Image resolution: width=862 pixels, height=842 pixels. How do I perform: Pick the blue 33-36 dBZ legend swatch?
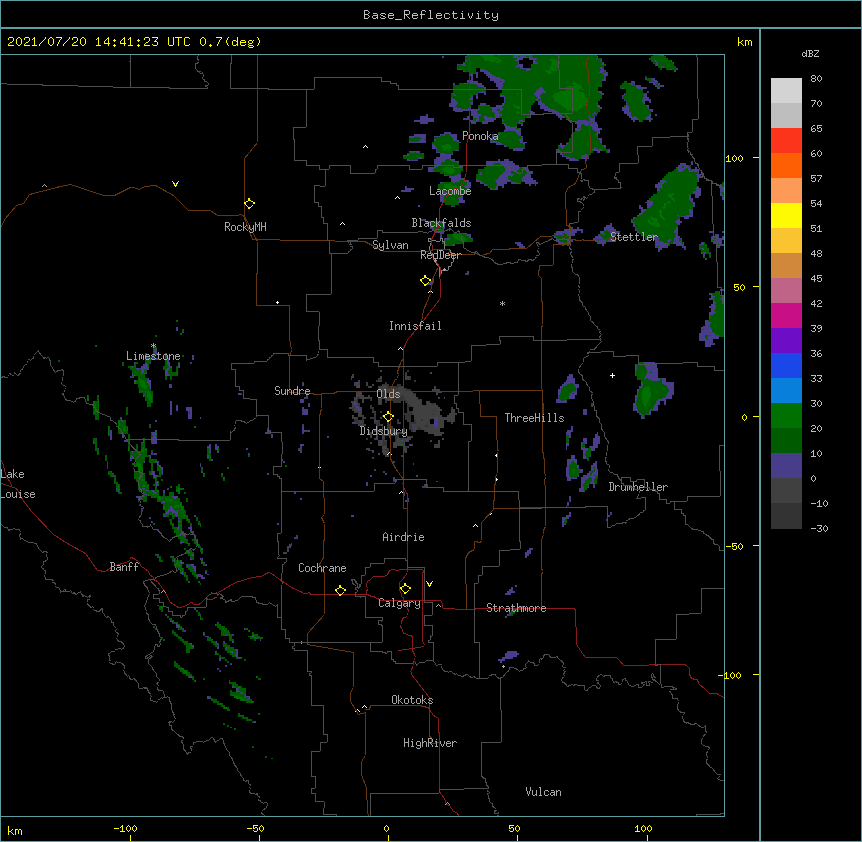point(786,365)
